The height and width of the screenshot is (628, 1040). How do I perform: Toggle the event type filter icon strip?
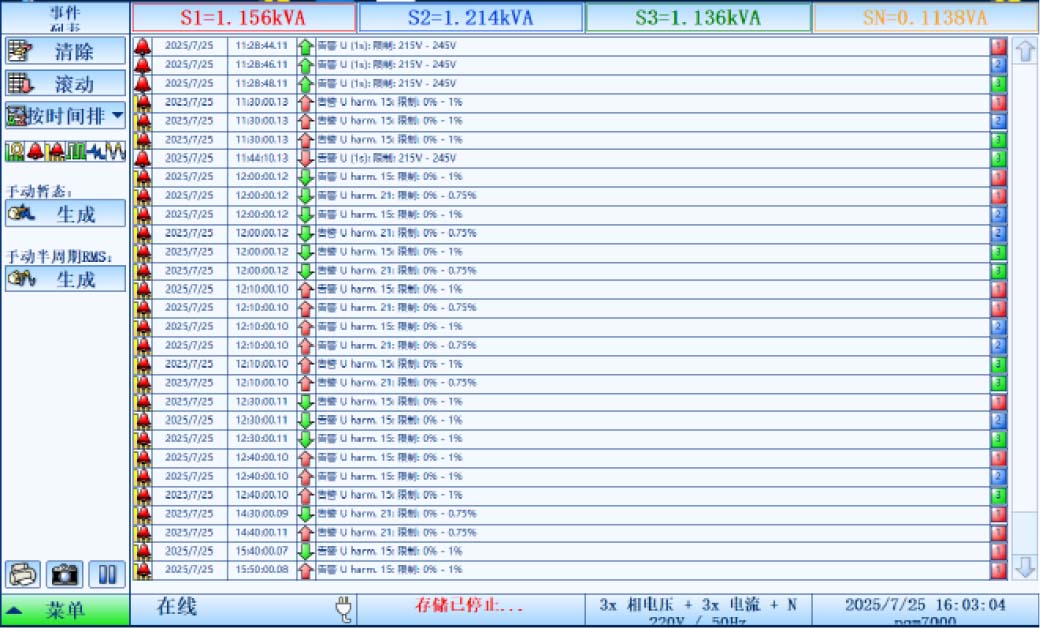tap(66, 152)
